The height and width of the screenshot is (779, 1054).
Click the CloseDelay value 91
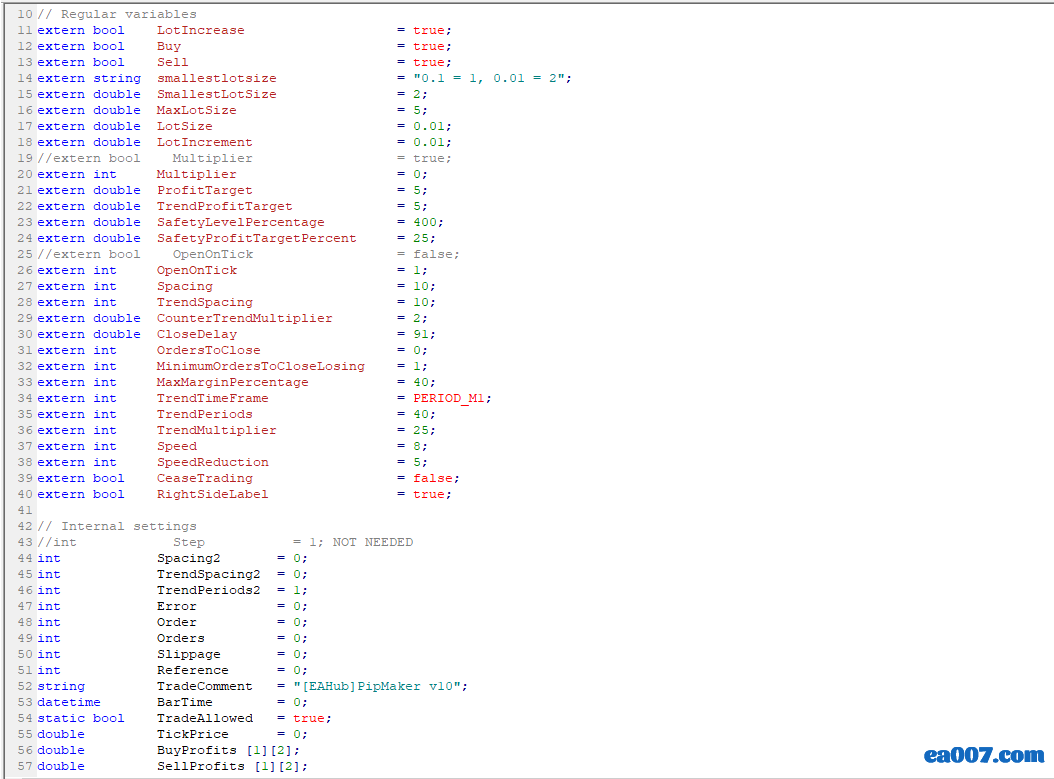point(423,334)
